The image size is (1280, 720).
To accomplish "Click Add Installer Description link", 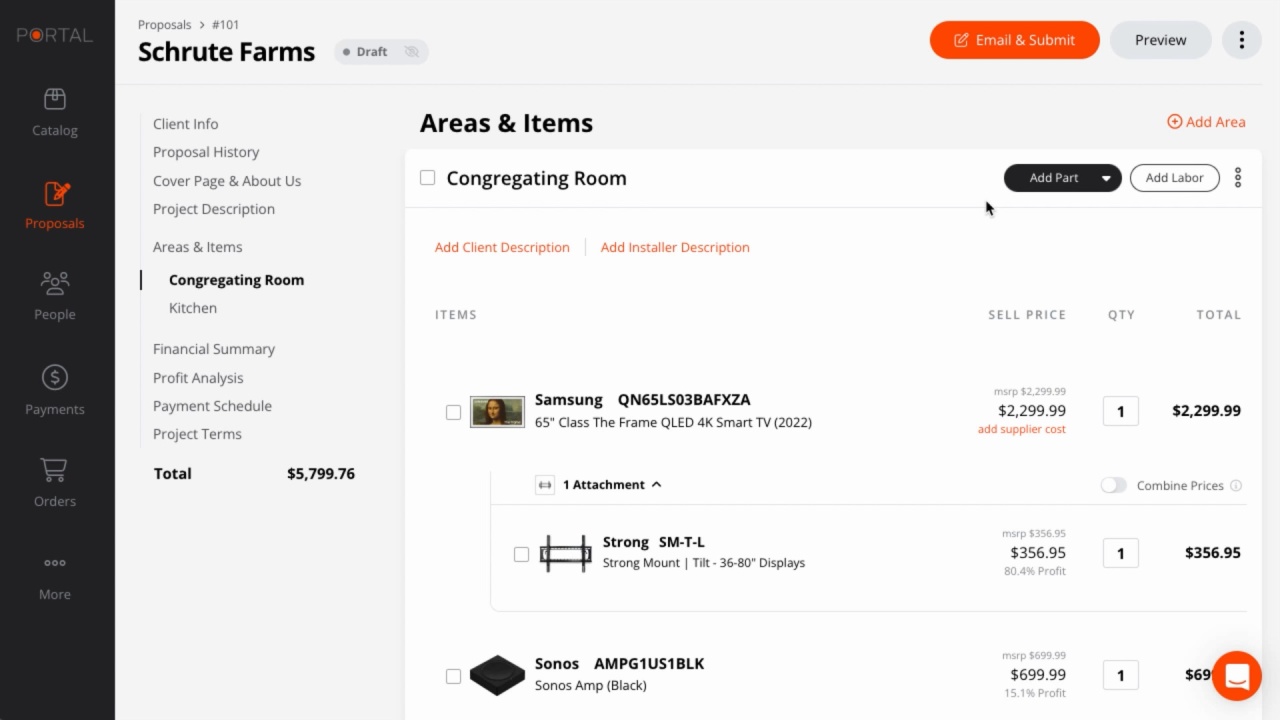I will click(x=675, y=247).
